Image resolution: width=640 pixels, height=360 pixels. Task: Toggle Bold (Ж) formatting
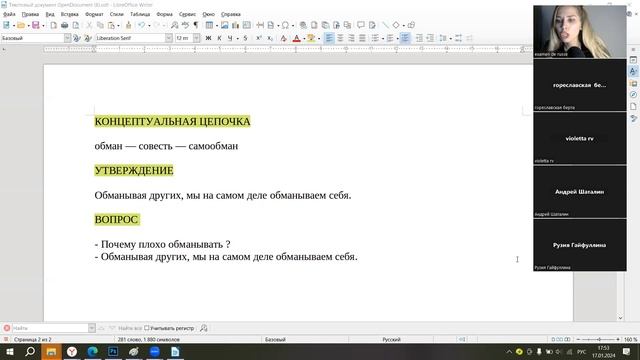click(208, 38)
